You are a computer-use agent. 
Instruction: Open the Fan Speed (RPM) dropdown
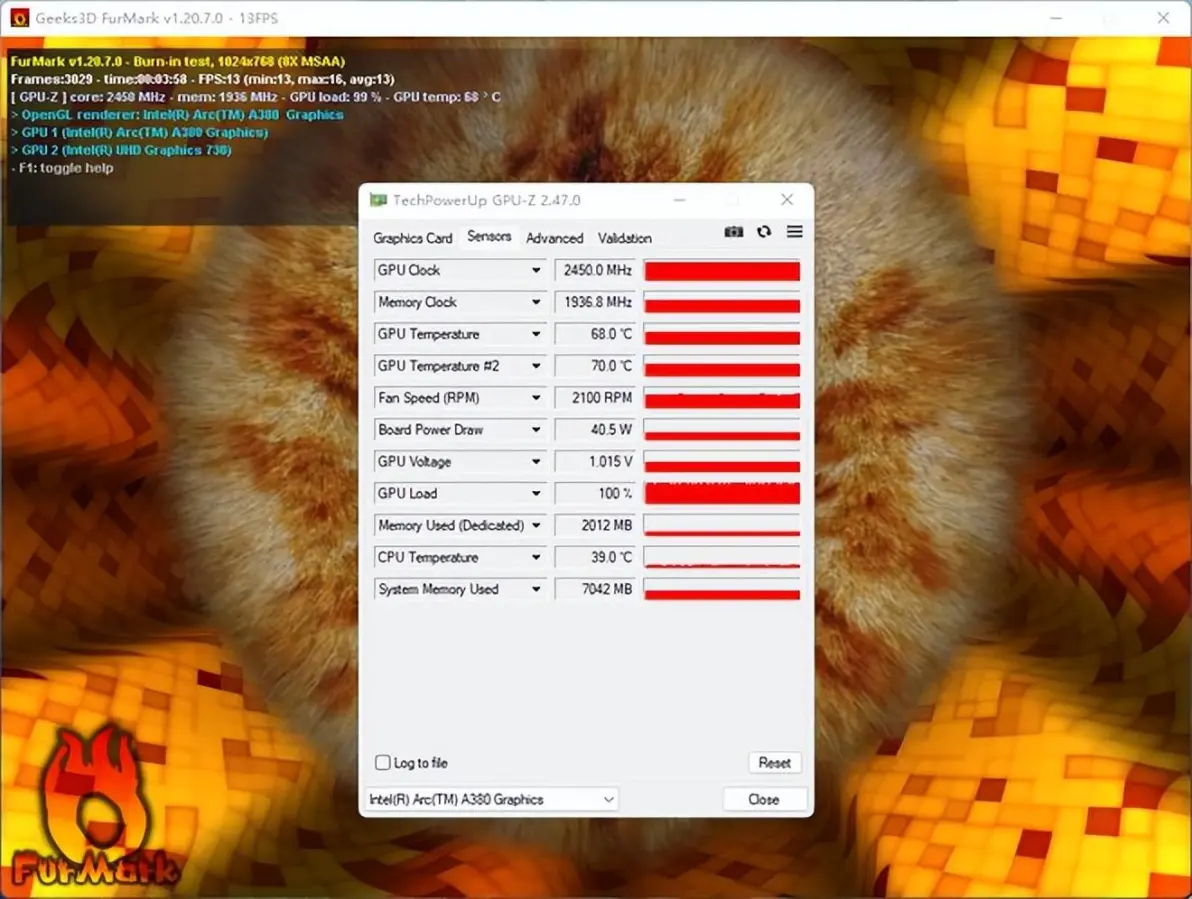pos(536,398)
